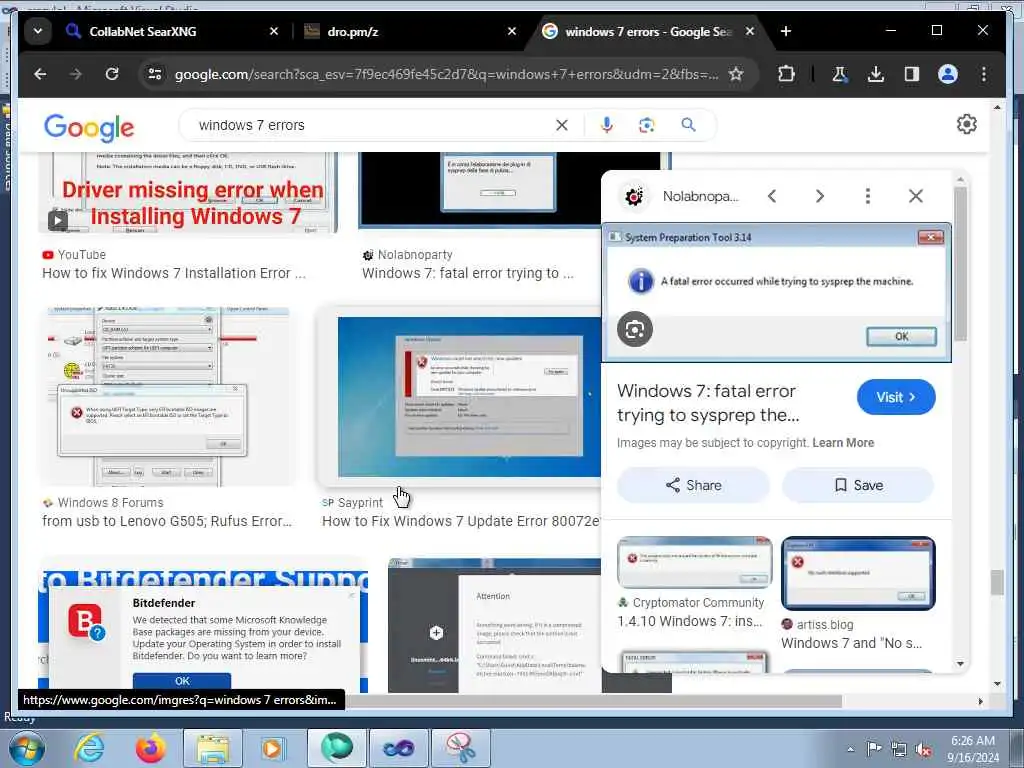This screenshot has height=768, width=1024.
Task: View site information icon in address bar
Action: [x=155, y=74]
